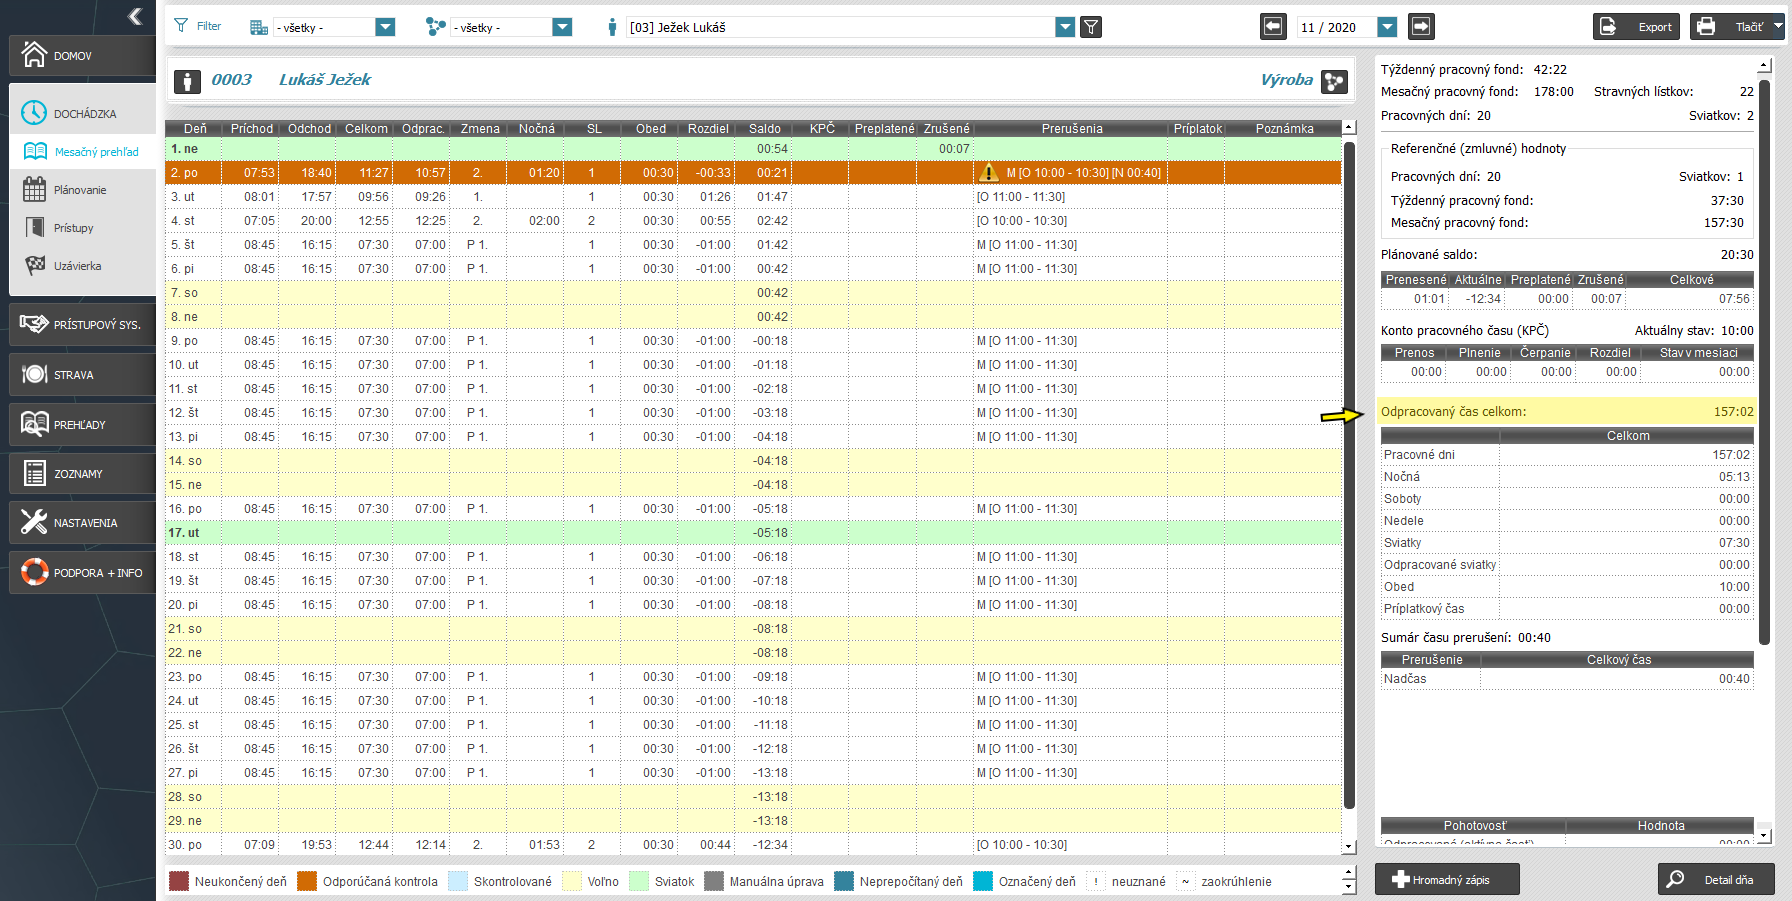Click the Dochádzka clock icon
The width and height of the screenshot is (1792, 901).
(34, 113)
